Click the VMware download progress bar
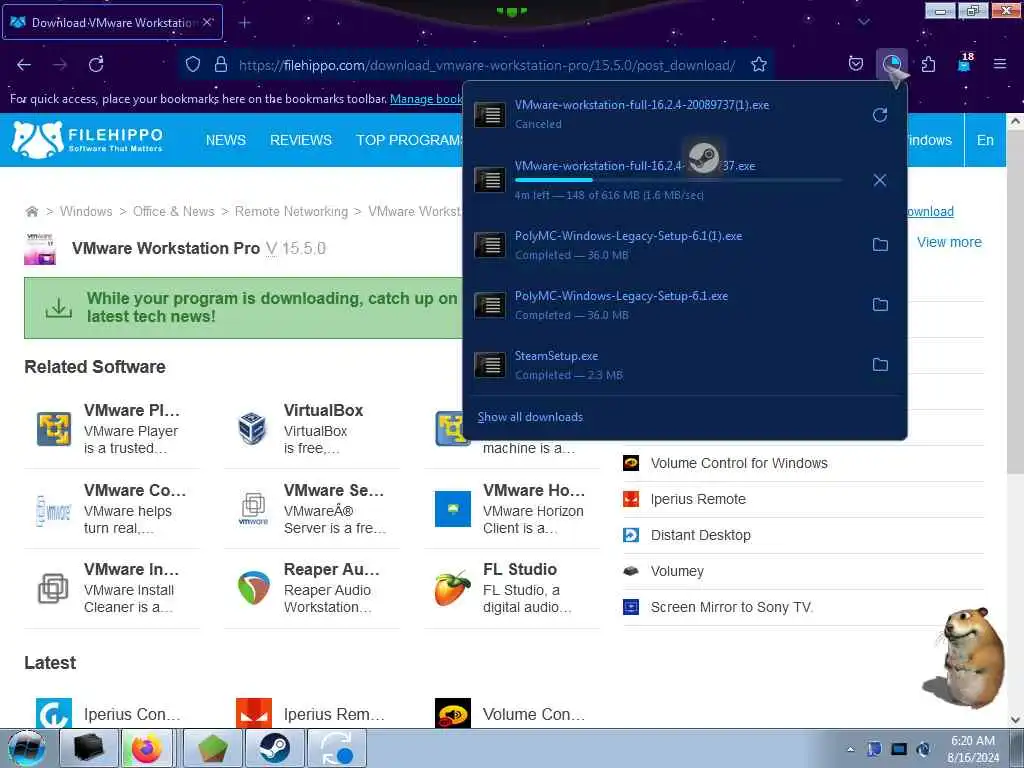The height and width of the screenshot is (768, 1024). click(678, 180)
